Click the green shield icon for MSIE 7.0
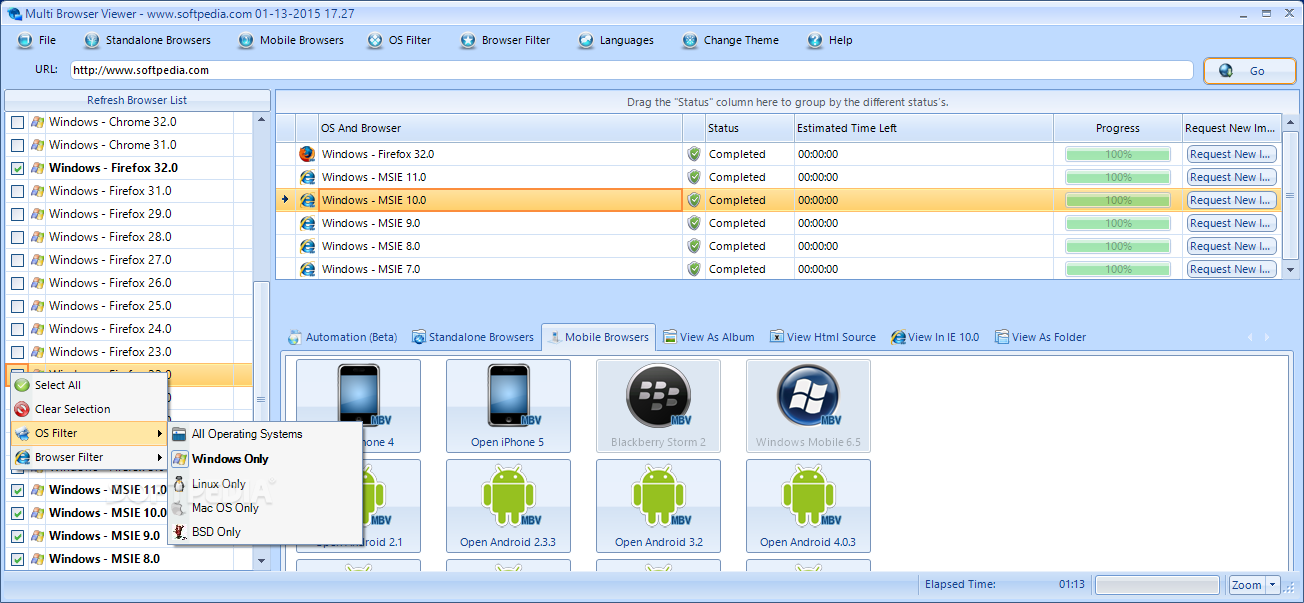This screenshot has height=603, width=1304. click(694, 269)
